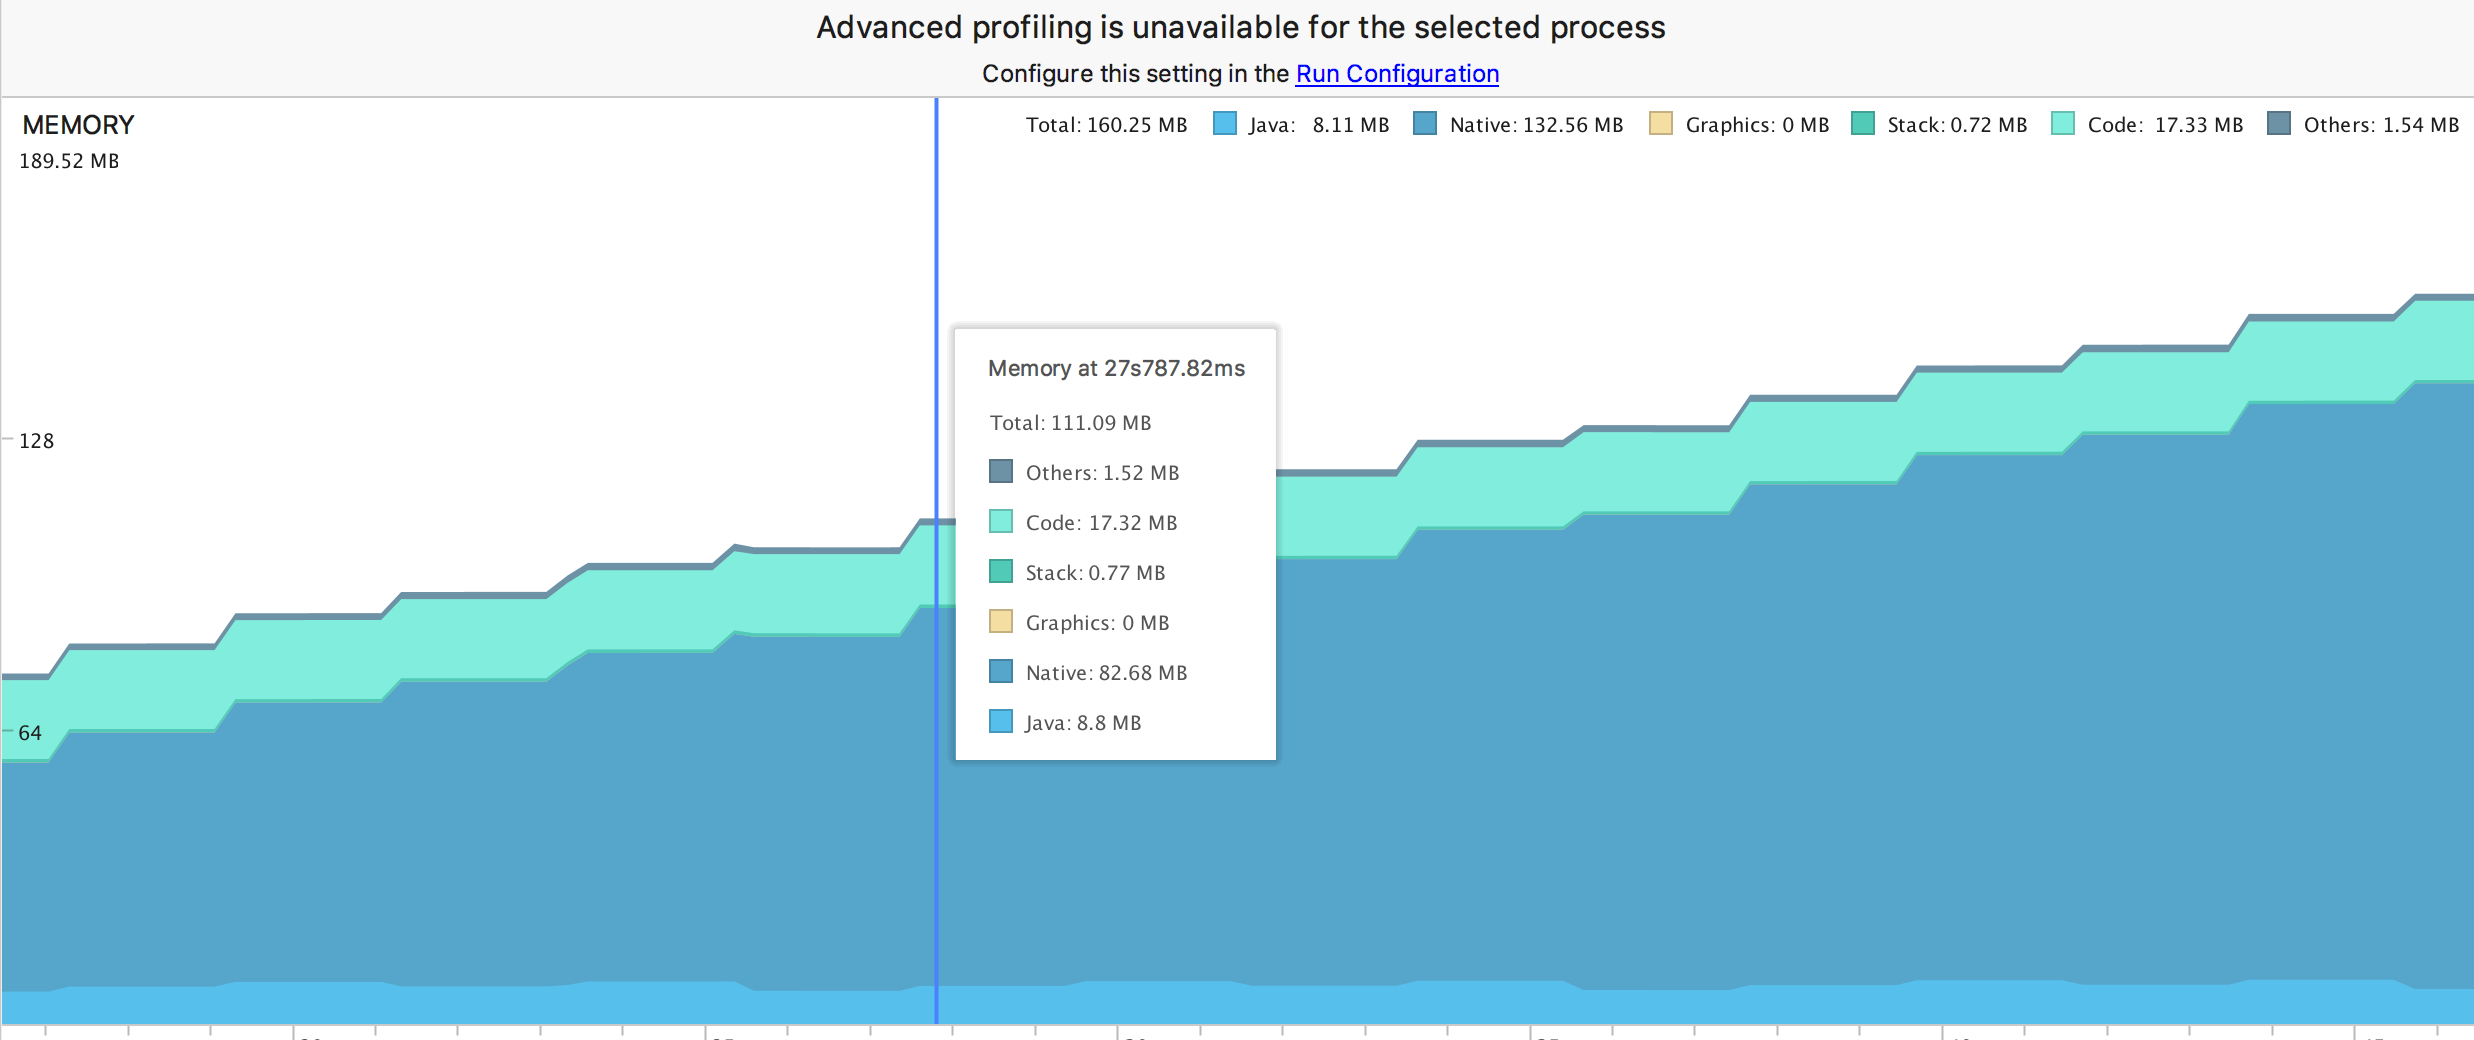
Task: Click the Native swatch inside the tooltip
Action: 1000,671
